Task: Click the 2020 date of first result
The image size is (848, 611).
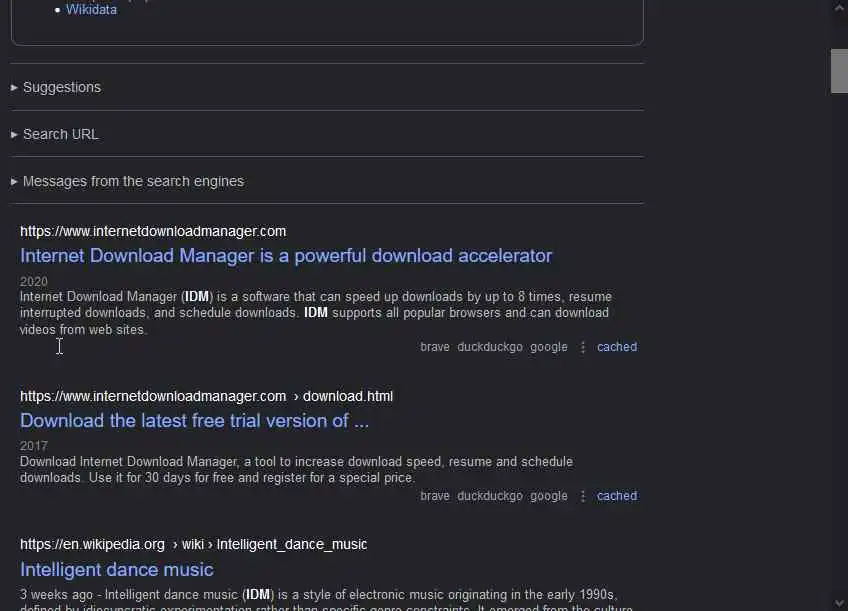Action: click(x=34, y=281)
